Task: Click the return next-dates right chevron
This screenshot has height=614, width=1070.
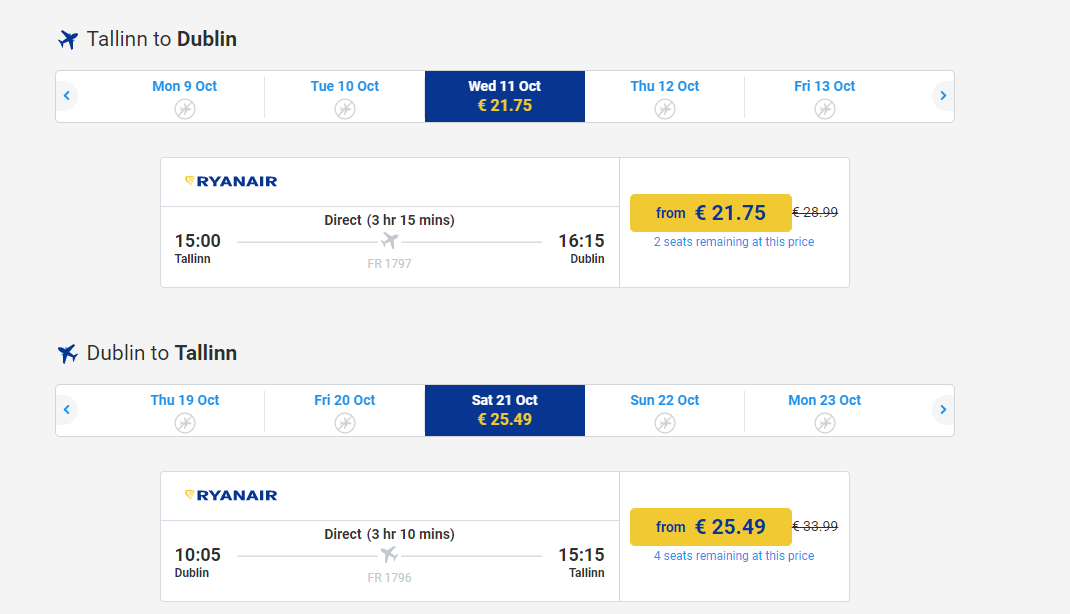Action: pos(943,410)
